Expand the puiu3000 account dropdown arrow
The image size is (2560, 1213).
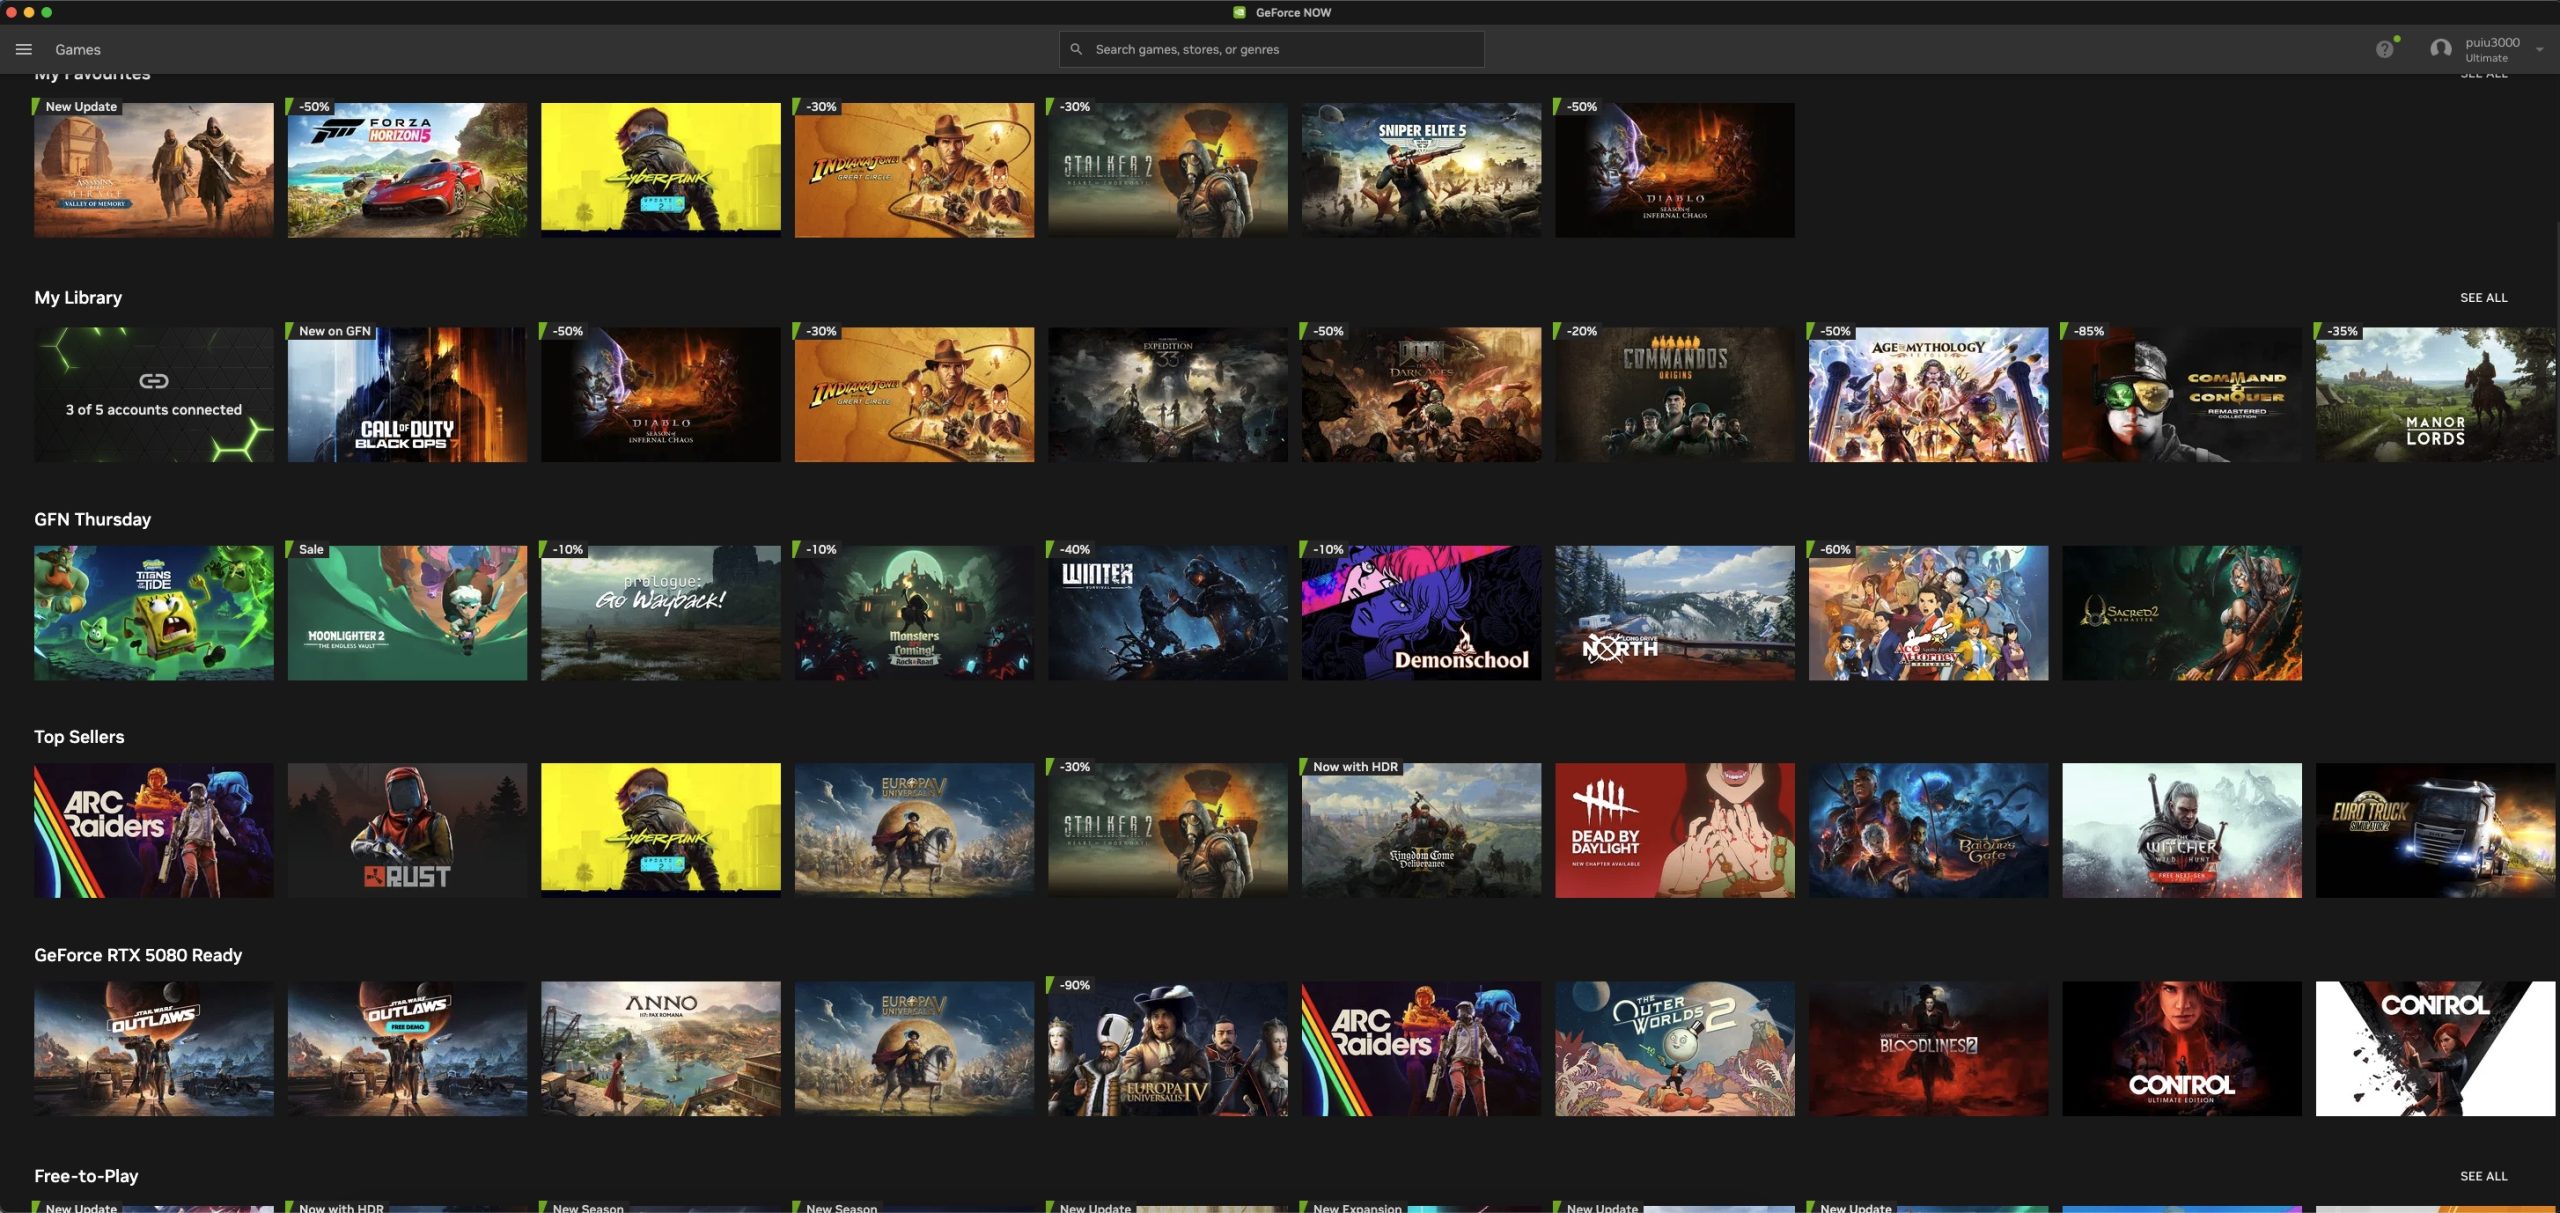click(2539, 49)
